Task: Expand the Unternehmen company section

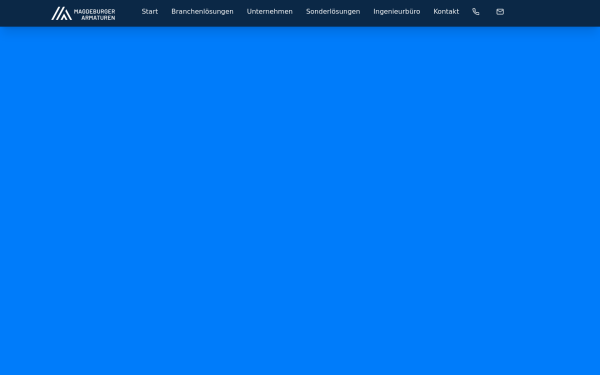Action: tap(269, 11)
